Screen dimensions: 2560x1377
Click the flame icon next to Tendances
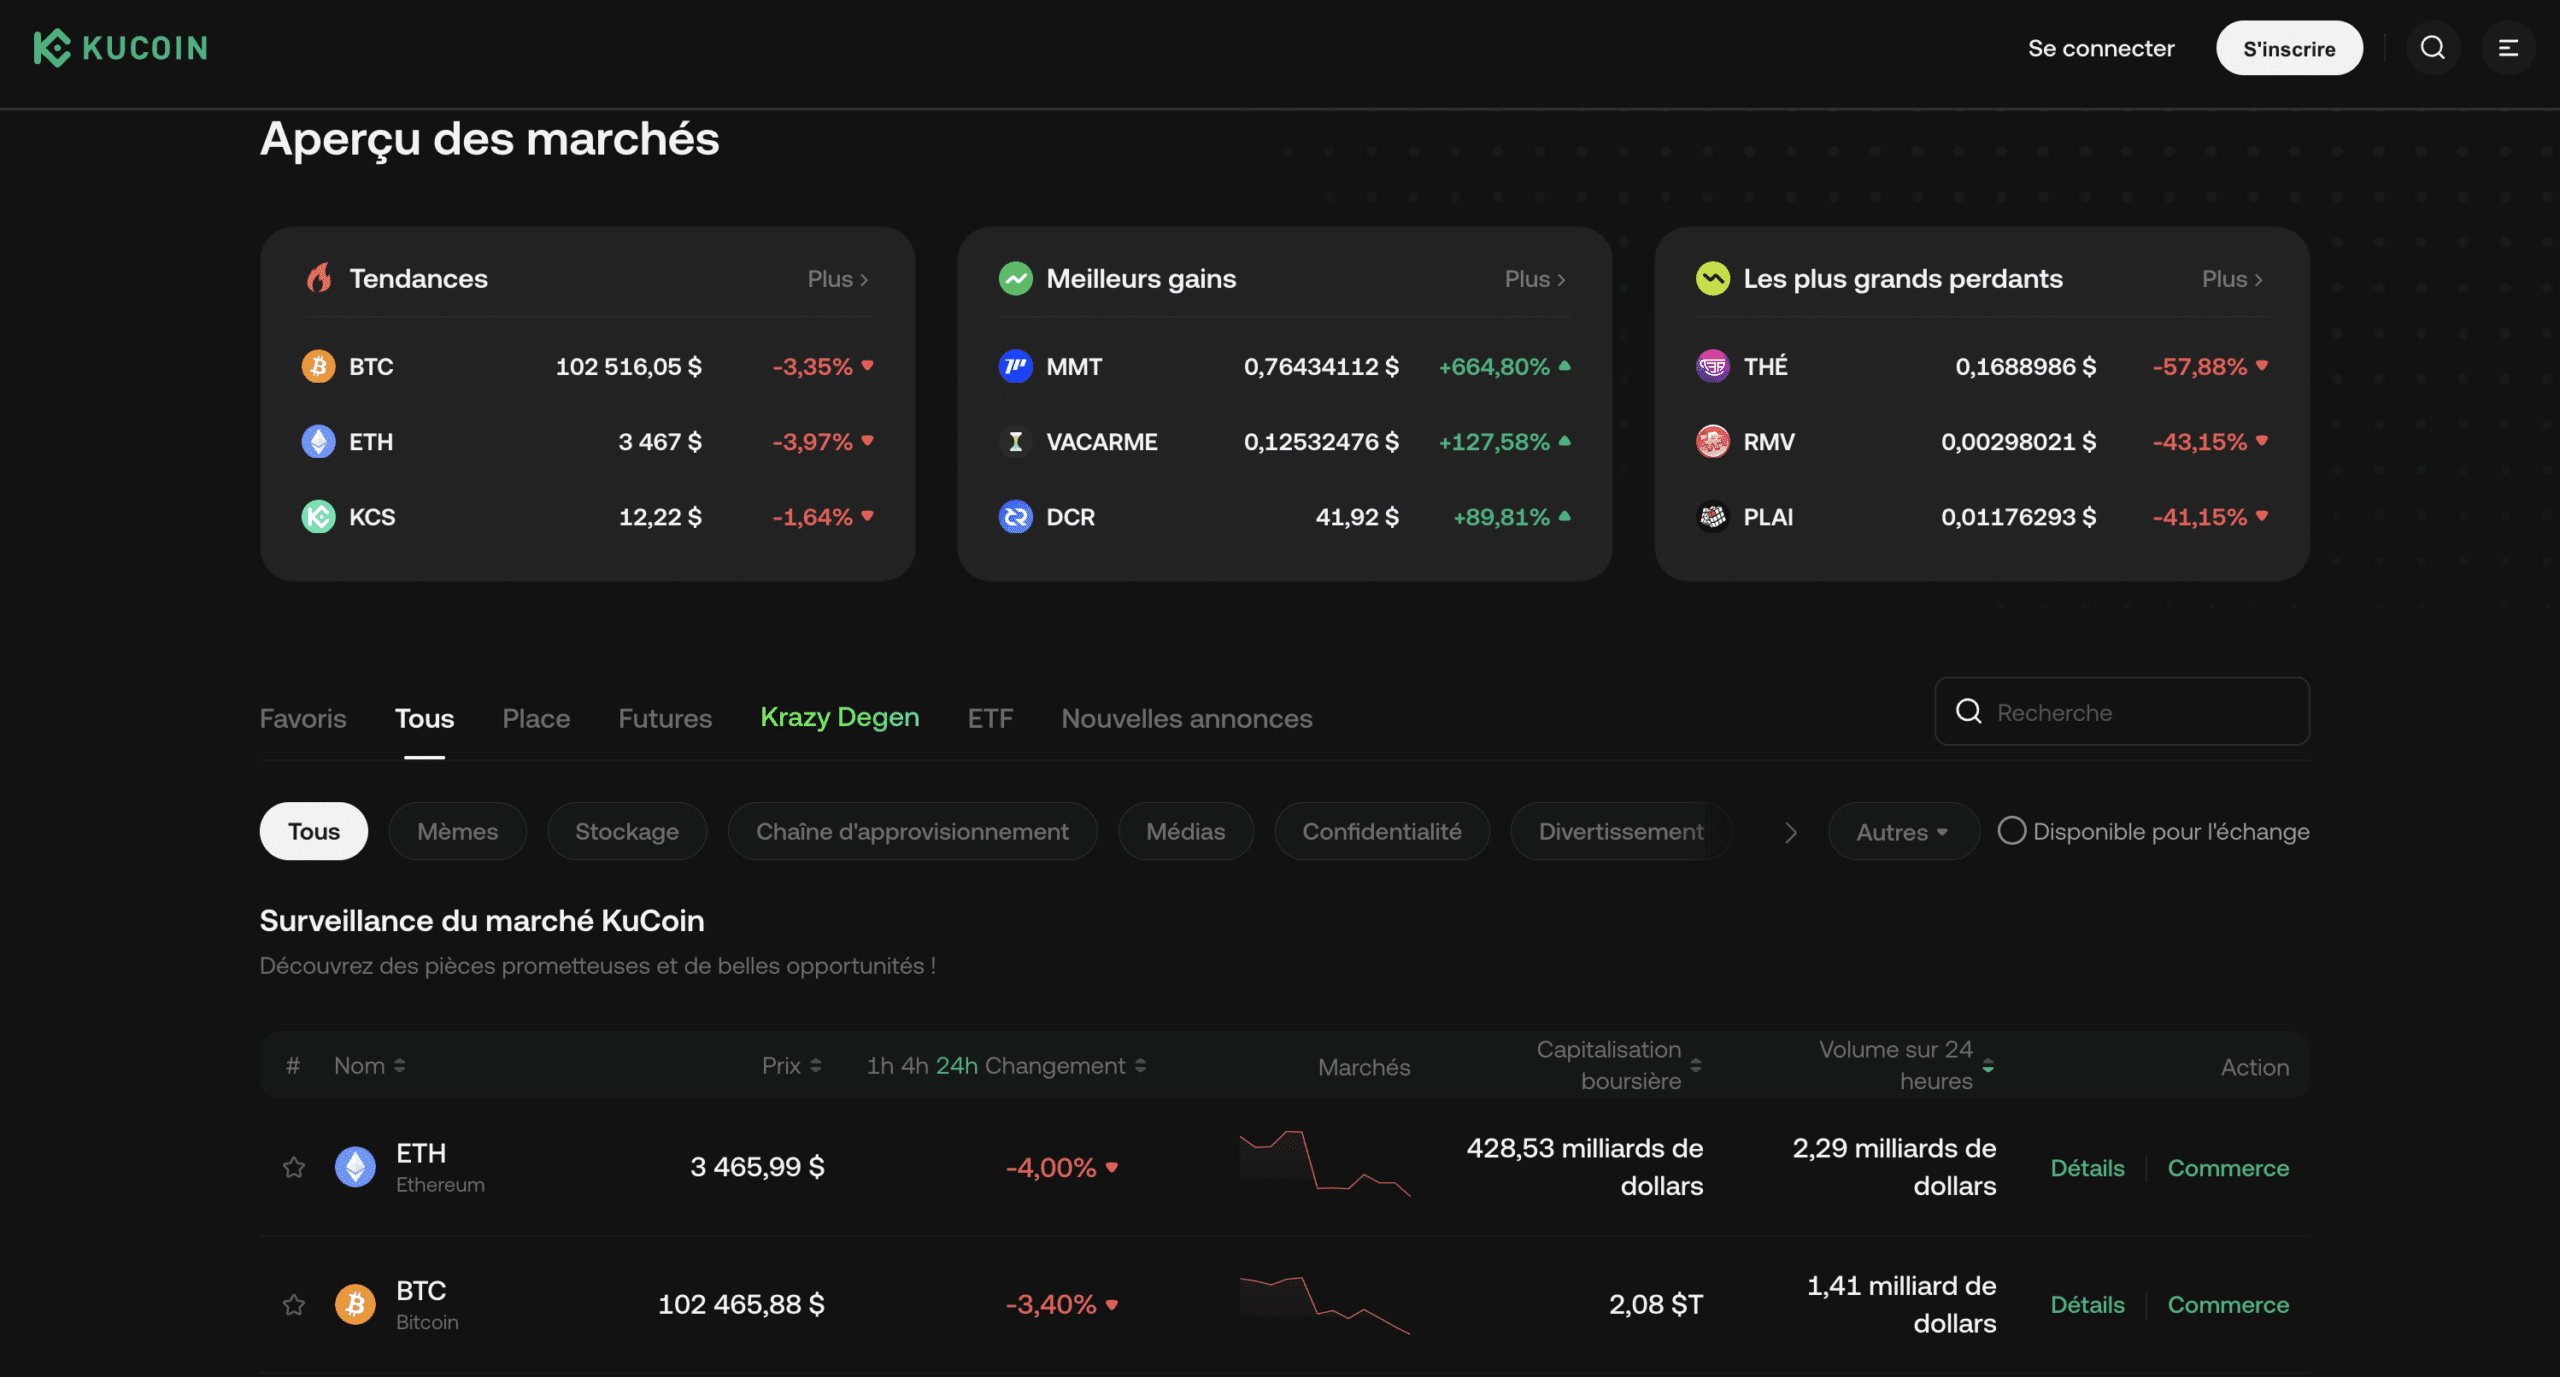[x=318, y=278]
